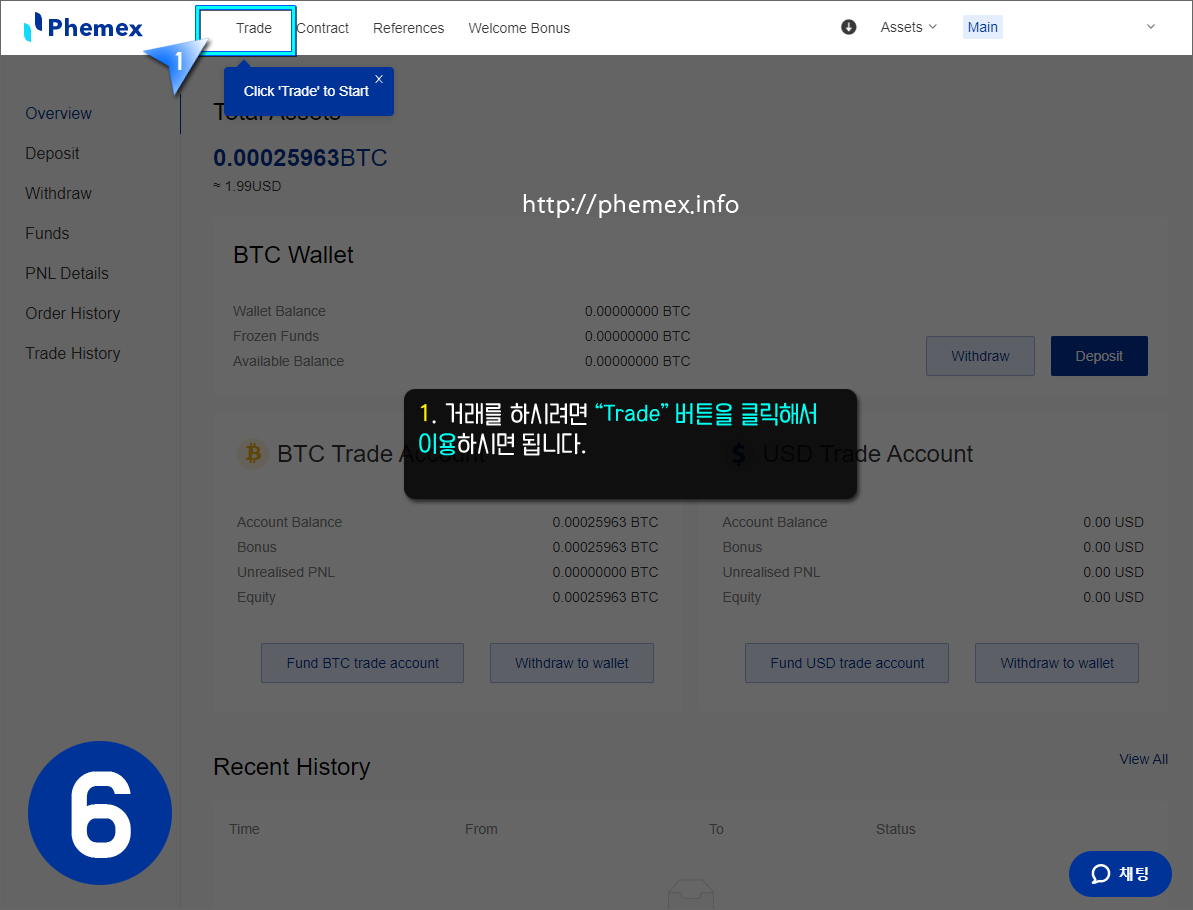Expand the Assets dropdown
This screenshot has height=910, width=1193.
(908, 27)
